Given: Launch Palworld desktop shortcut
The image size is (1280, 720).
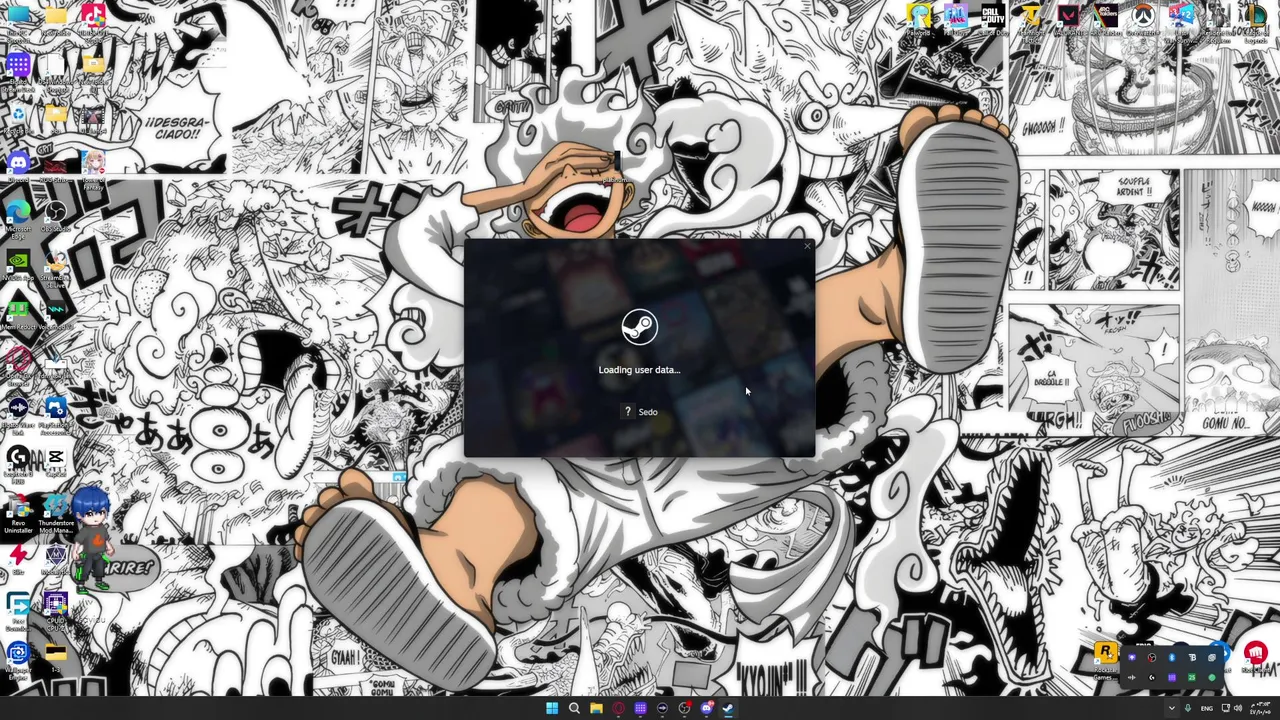Looking at the screenshot, I should click(918, 18).
